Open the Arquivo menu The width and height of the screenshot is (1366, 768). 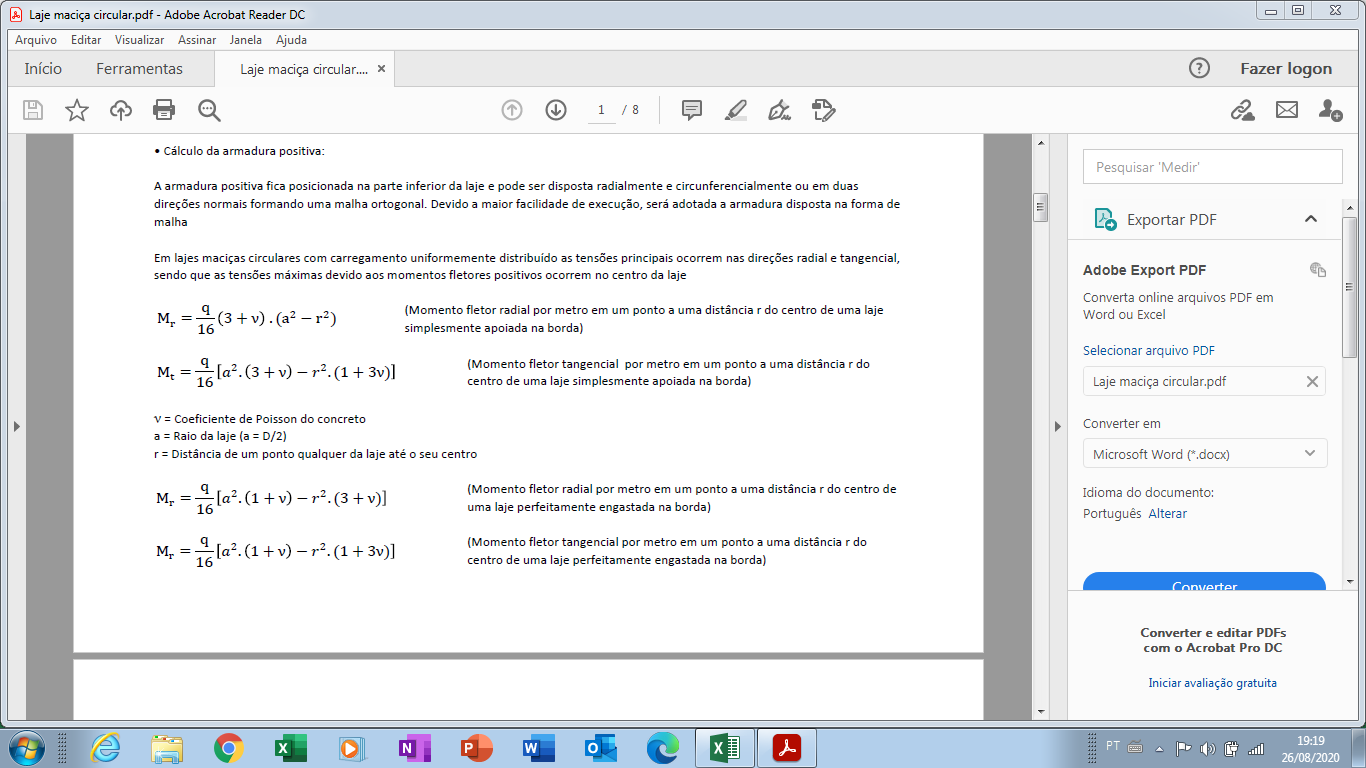tap(36, 40)
